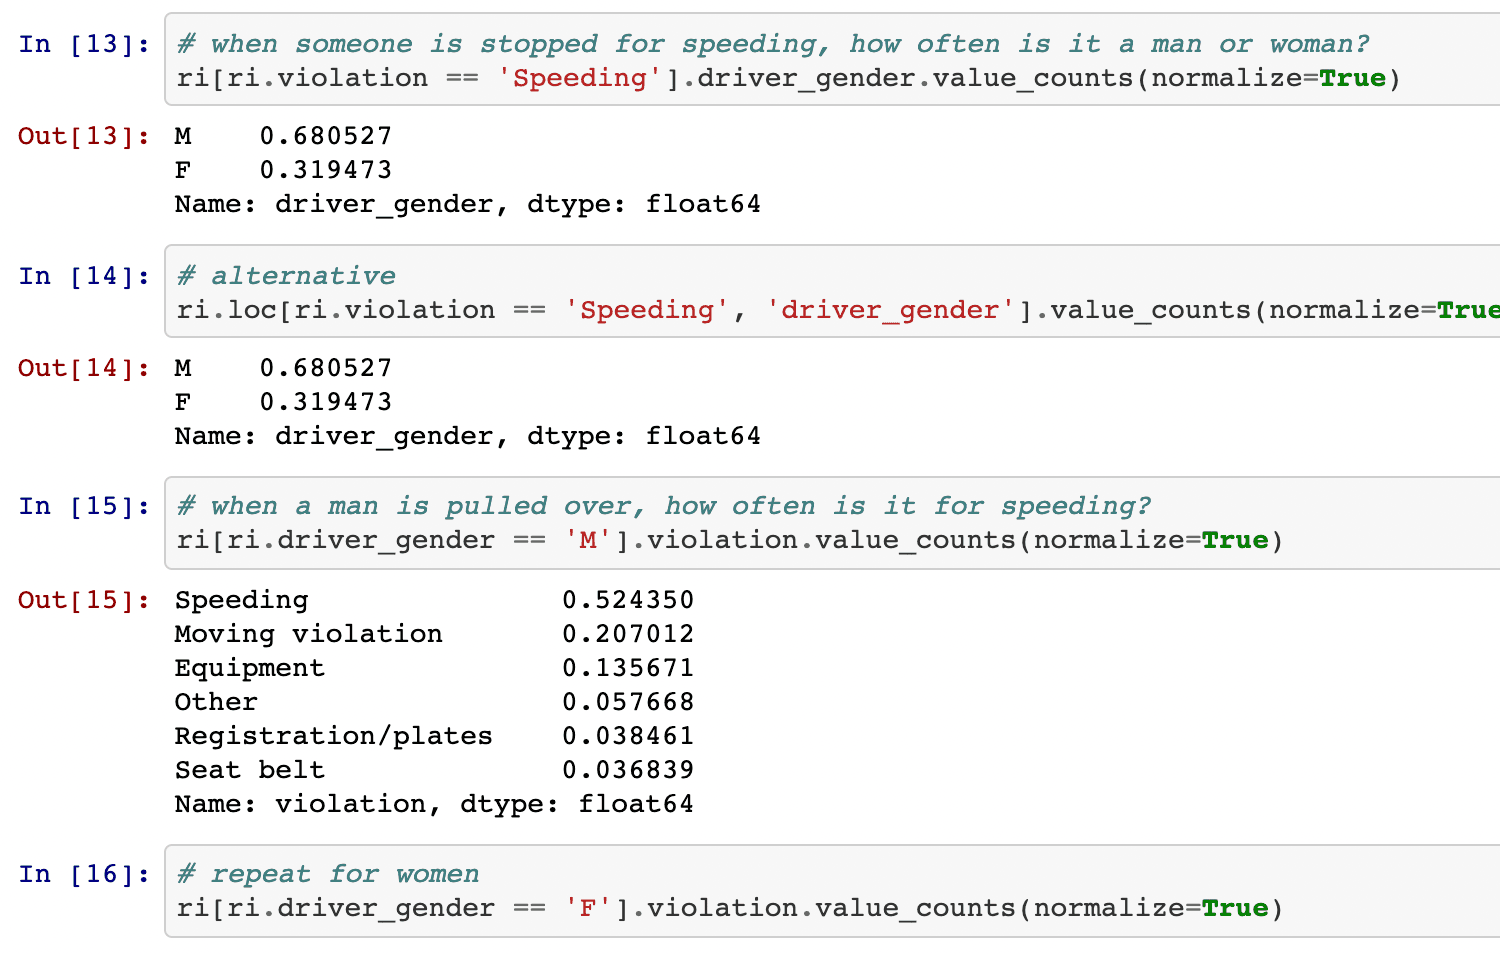Click the 'F' string in cell In [16]
The width and height of the screenshot is (1500, 954).
[x=588, y=908]
